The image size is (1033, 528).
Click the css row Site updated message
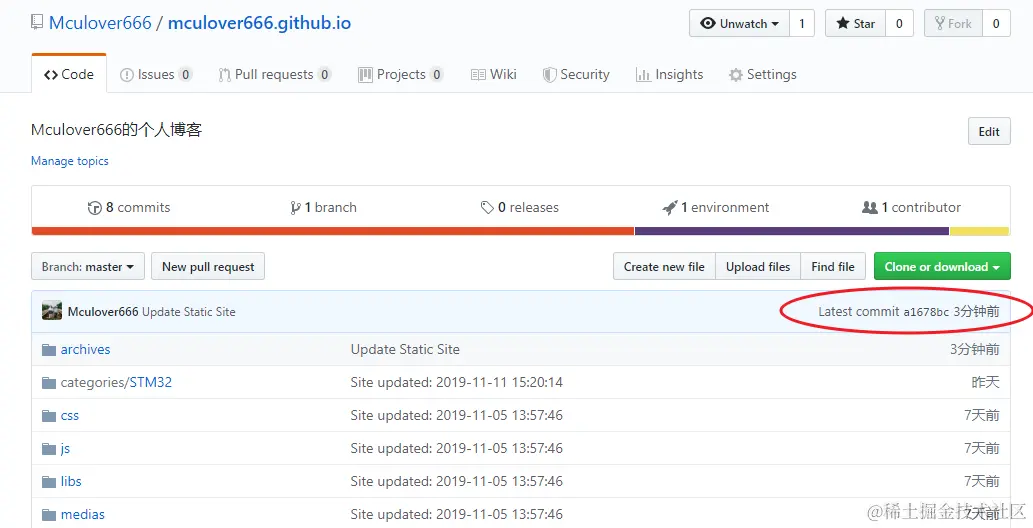coord(457,415)
